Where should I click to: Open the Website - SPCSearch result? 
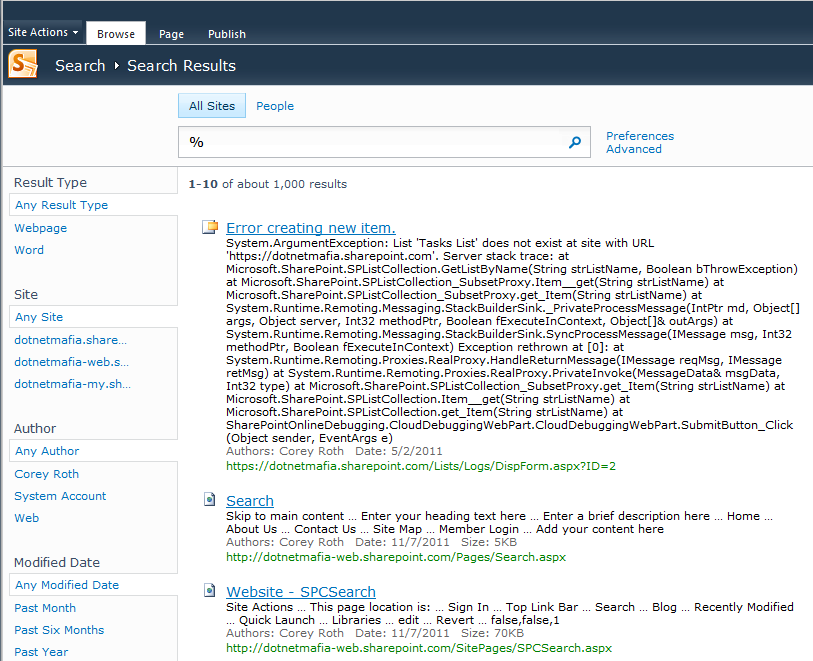pyautogui.click(x=301, y=592)
